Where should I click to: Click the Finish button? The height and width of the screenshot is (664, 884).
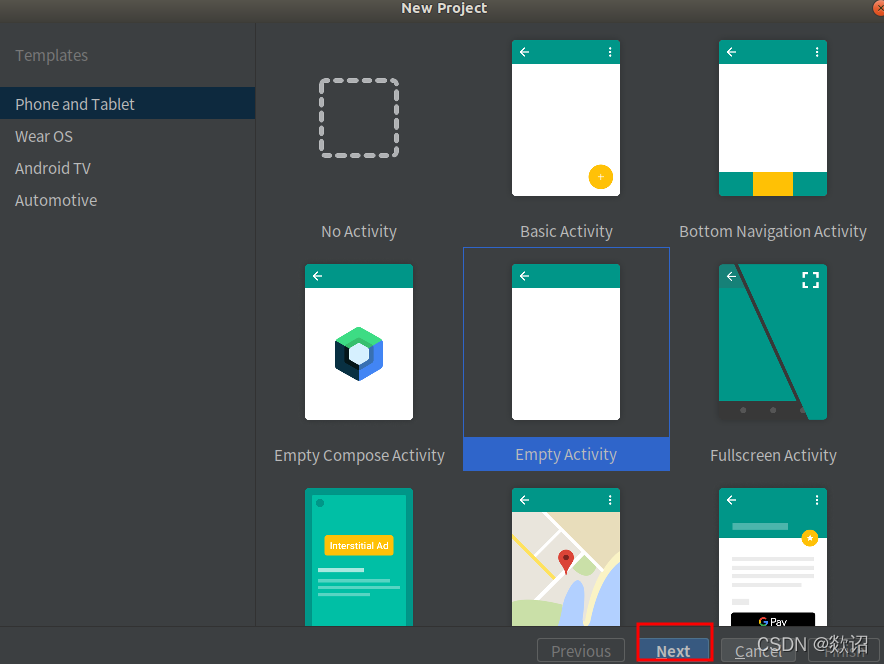(x=845, y=650)
